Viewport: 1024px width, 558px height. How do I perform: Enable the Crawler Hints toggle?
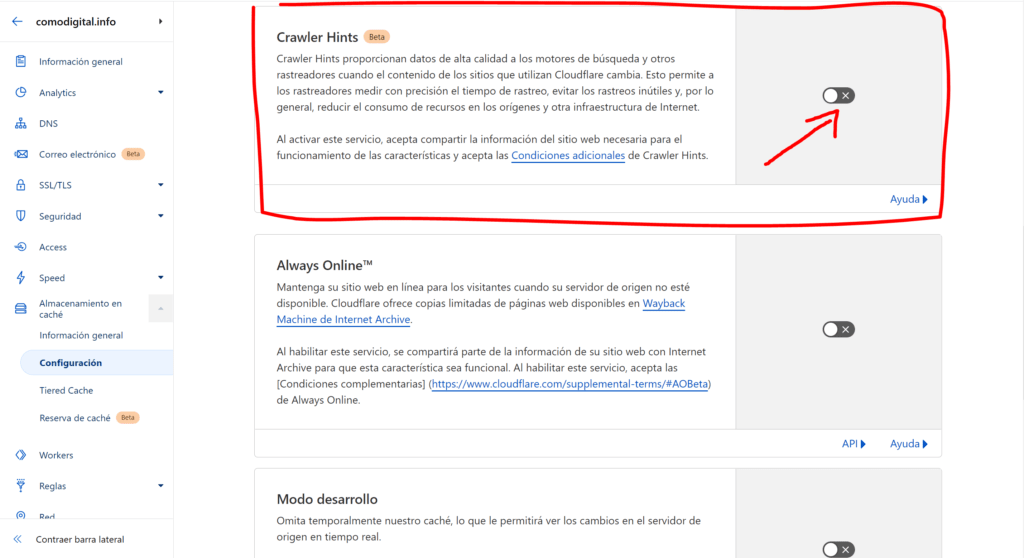tap(838, 95)
